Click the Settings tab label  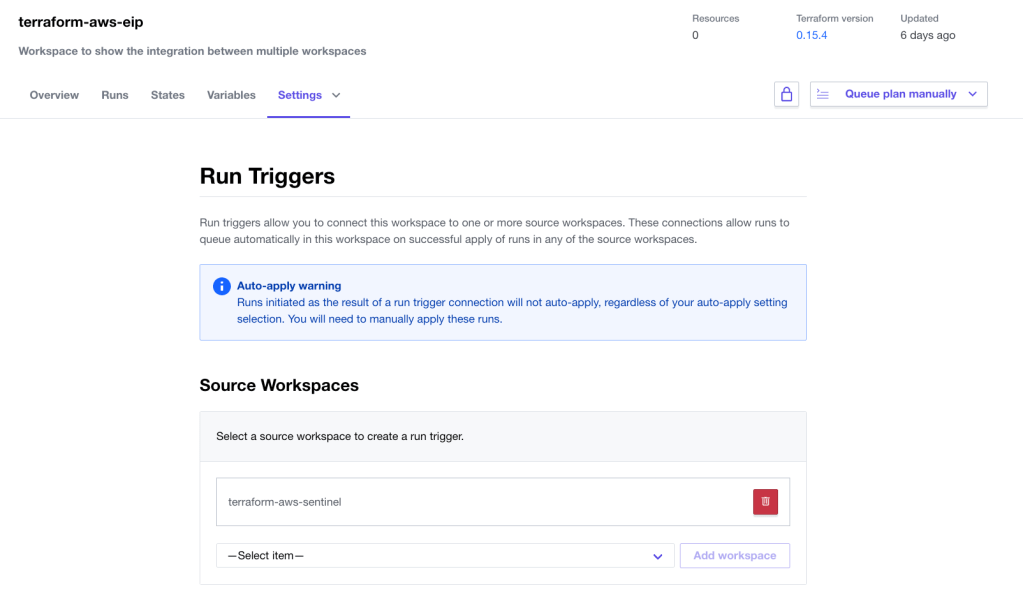click(299, 95)
